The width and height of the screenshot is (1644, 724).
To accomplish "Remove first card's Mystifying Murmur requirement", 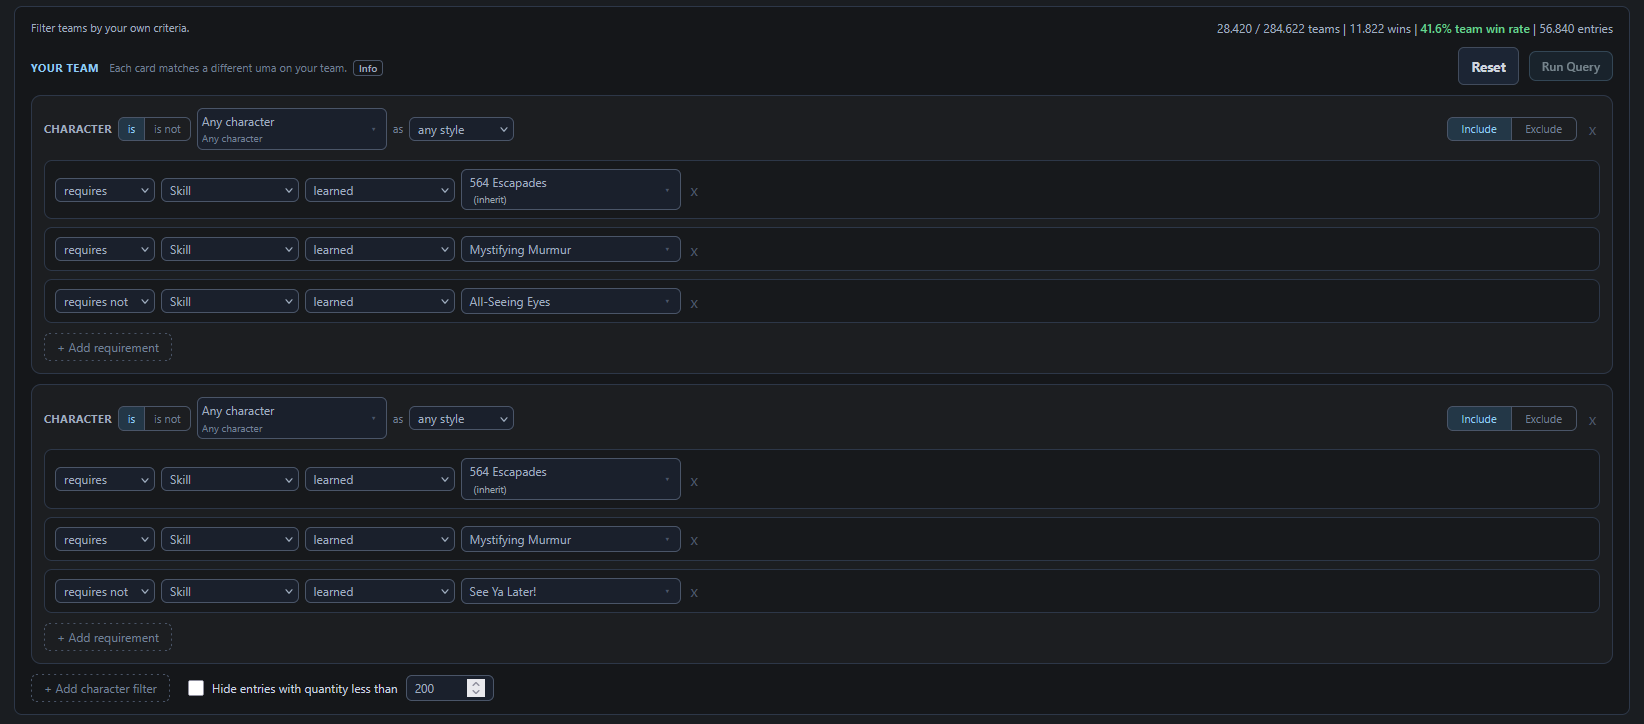I will pos(694,251).
